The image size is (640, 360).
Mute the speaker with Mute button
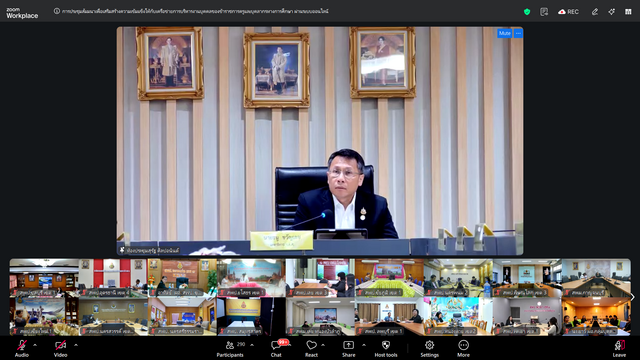tap(504, 33)
